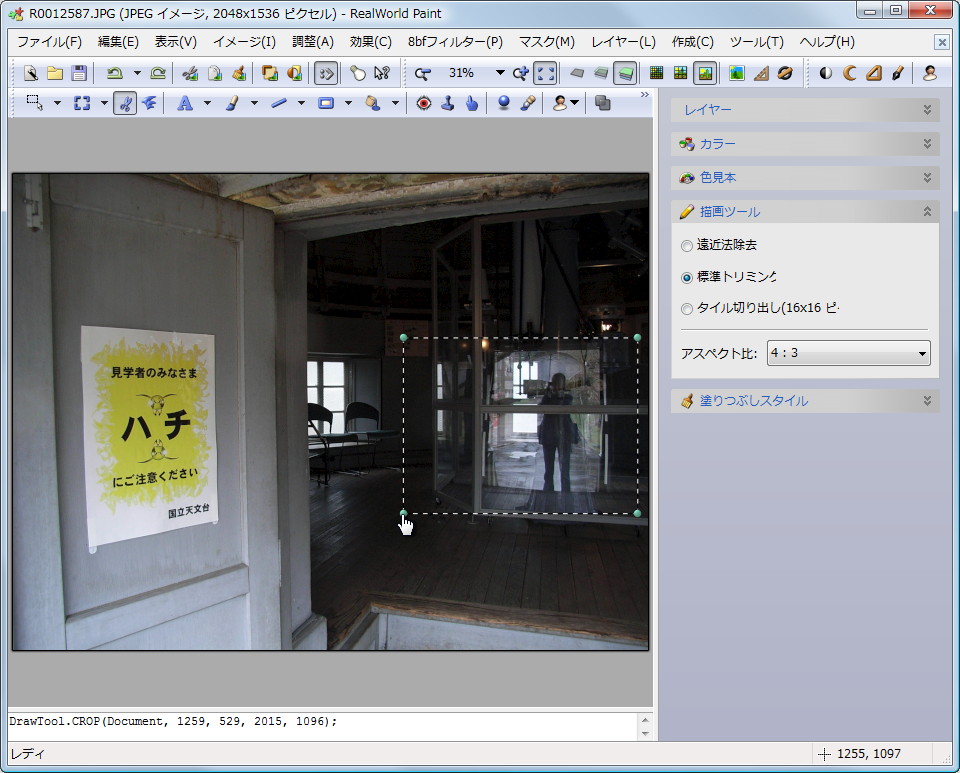
Task: Select the タイル切り出し radio option
Action: 687,308
